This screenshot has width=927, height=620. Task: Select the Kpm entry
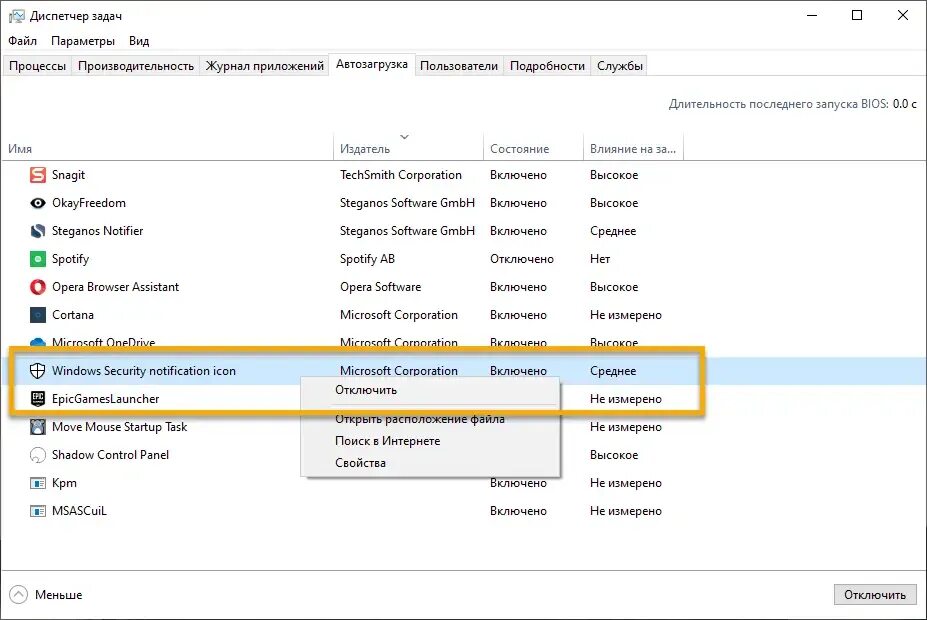[64, 483]
